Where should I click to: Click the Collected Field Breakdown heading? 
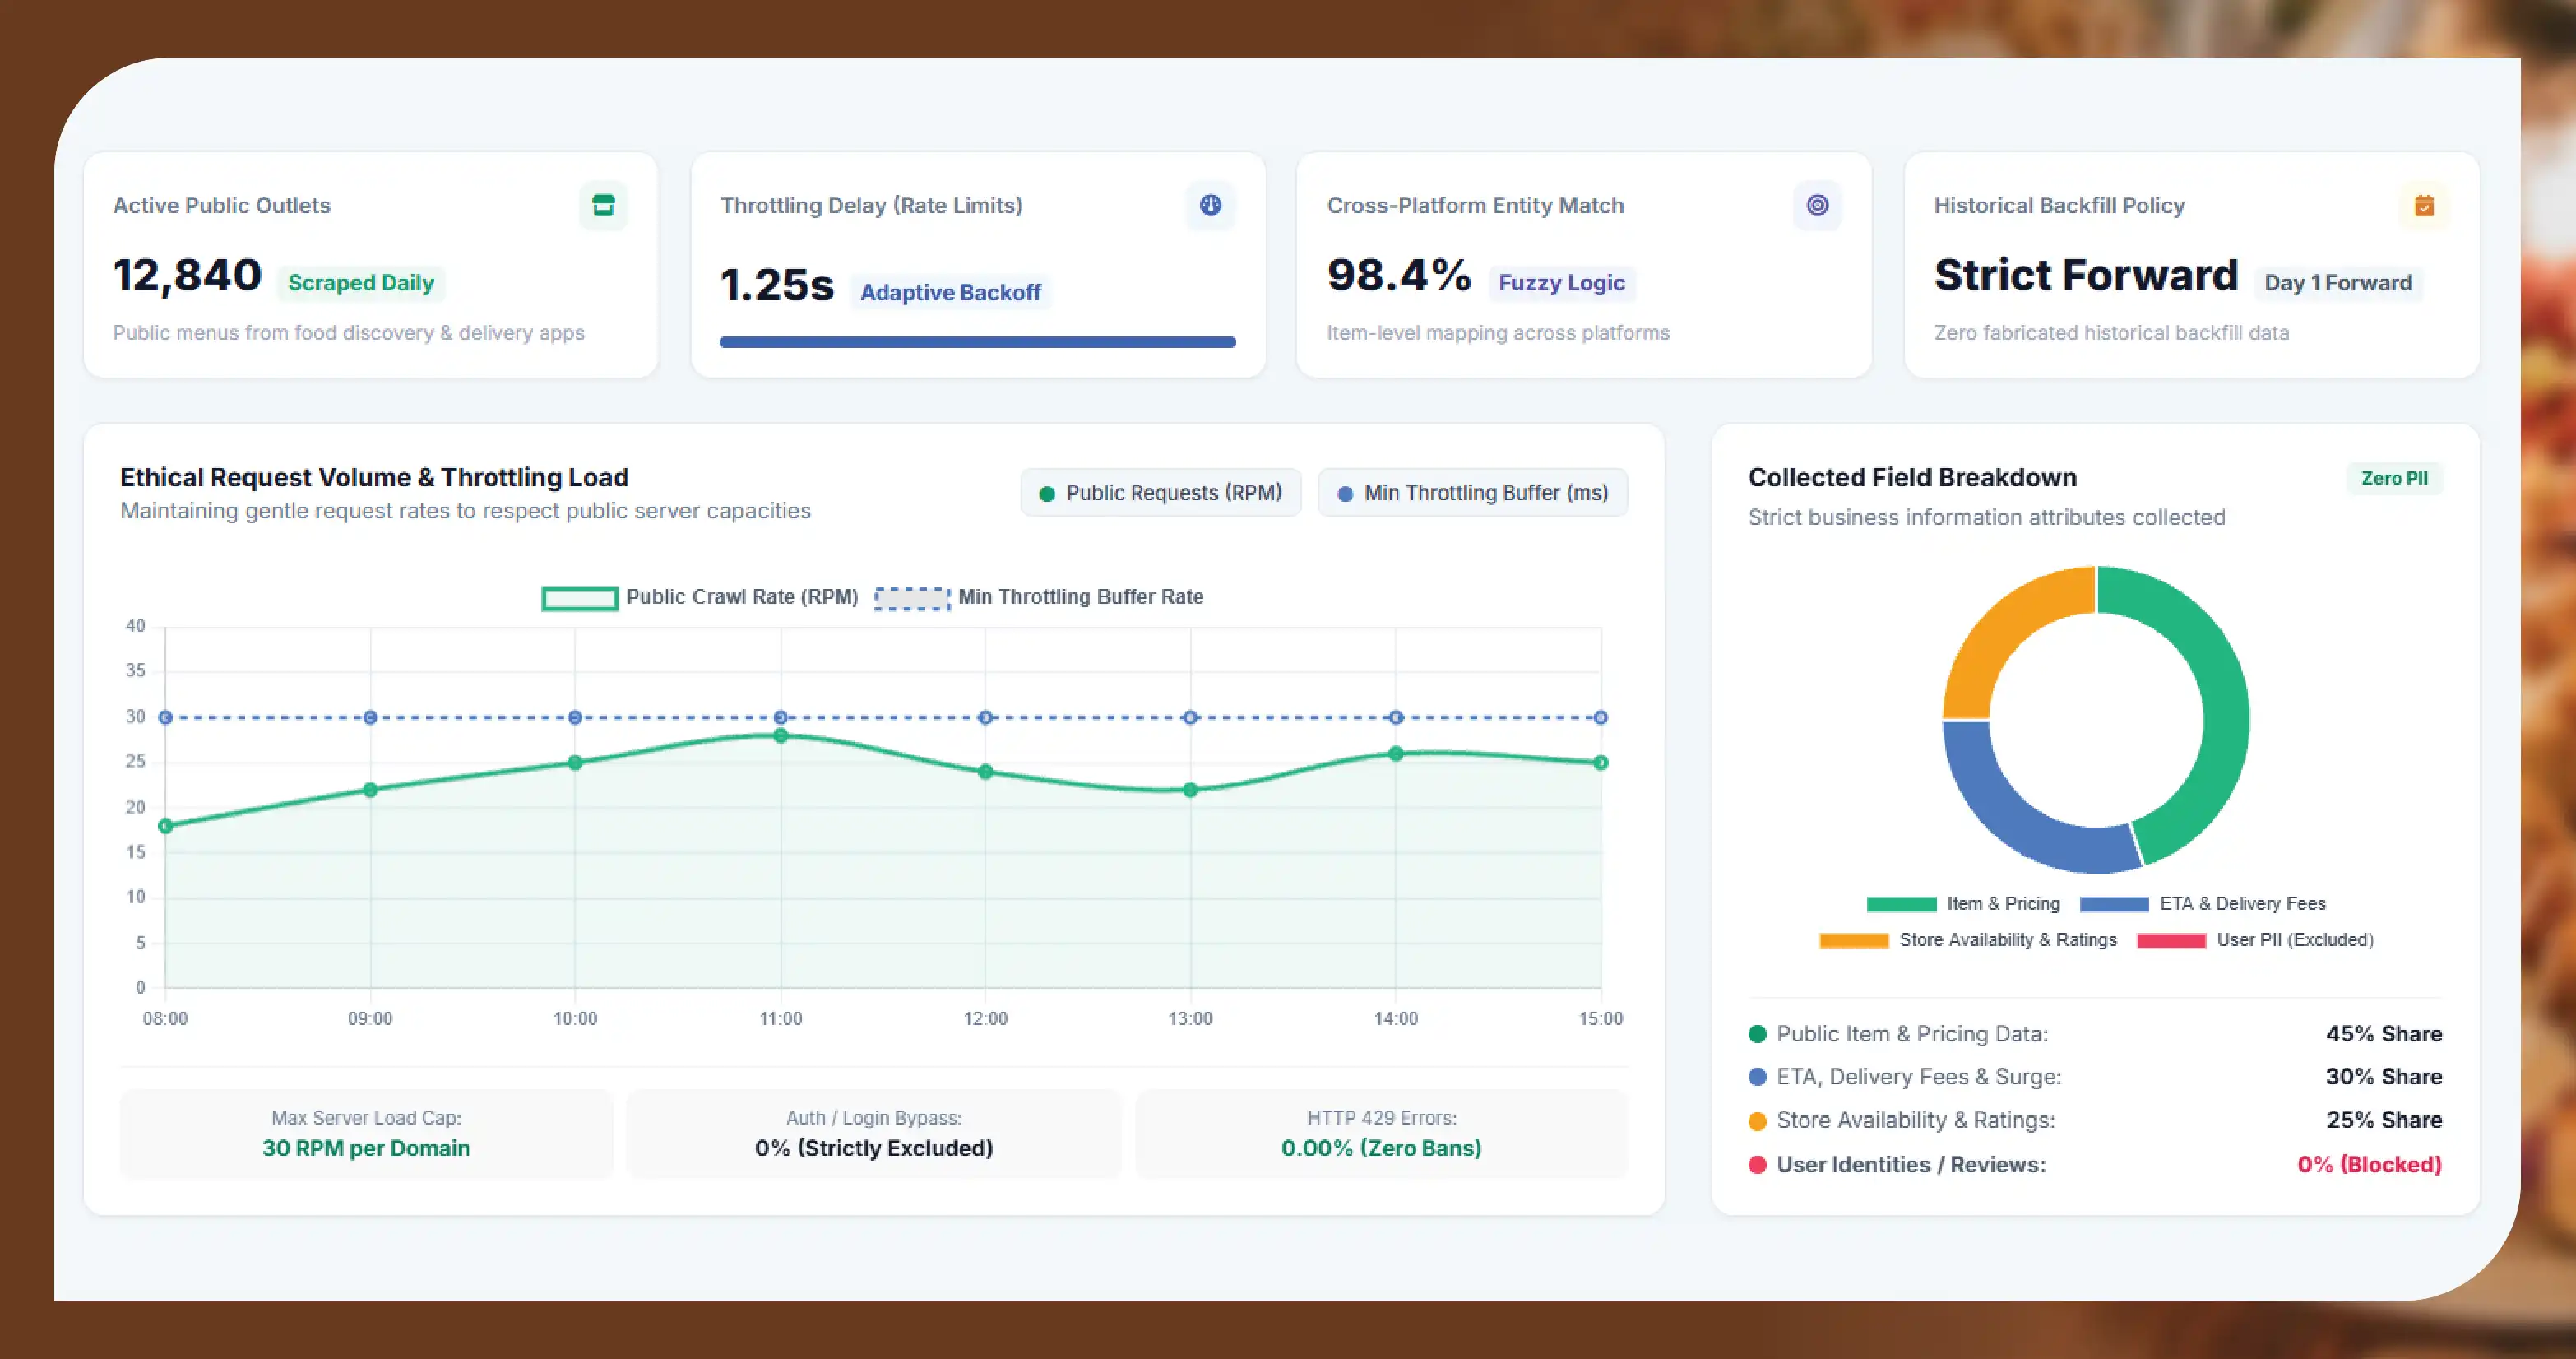pyautogui.click(x=1912, y=478)
